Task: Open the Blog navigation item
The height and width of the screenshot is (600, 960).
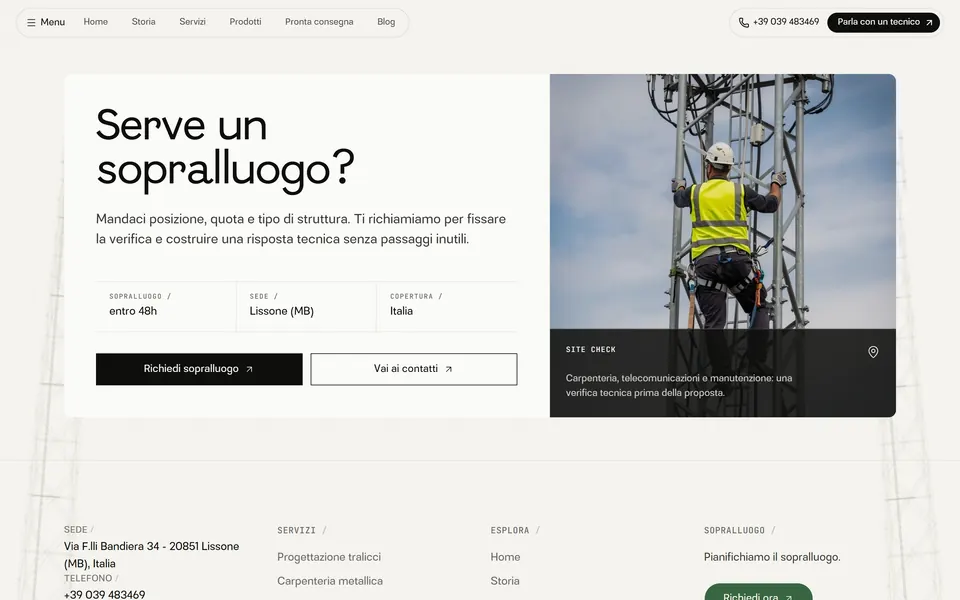Action: point(386,22)
